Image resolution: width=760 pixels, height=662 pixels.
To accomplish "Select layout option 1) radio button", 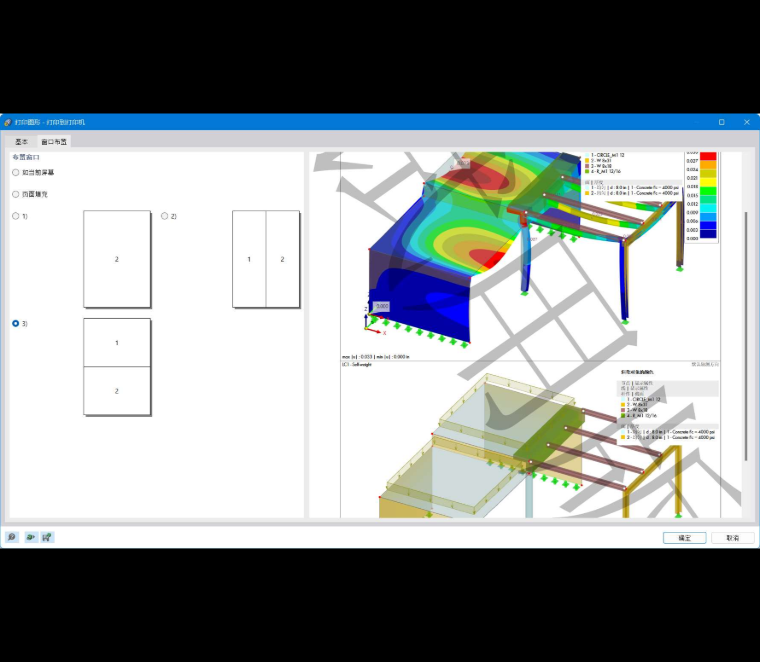I will point(16,216).
